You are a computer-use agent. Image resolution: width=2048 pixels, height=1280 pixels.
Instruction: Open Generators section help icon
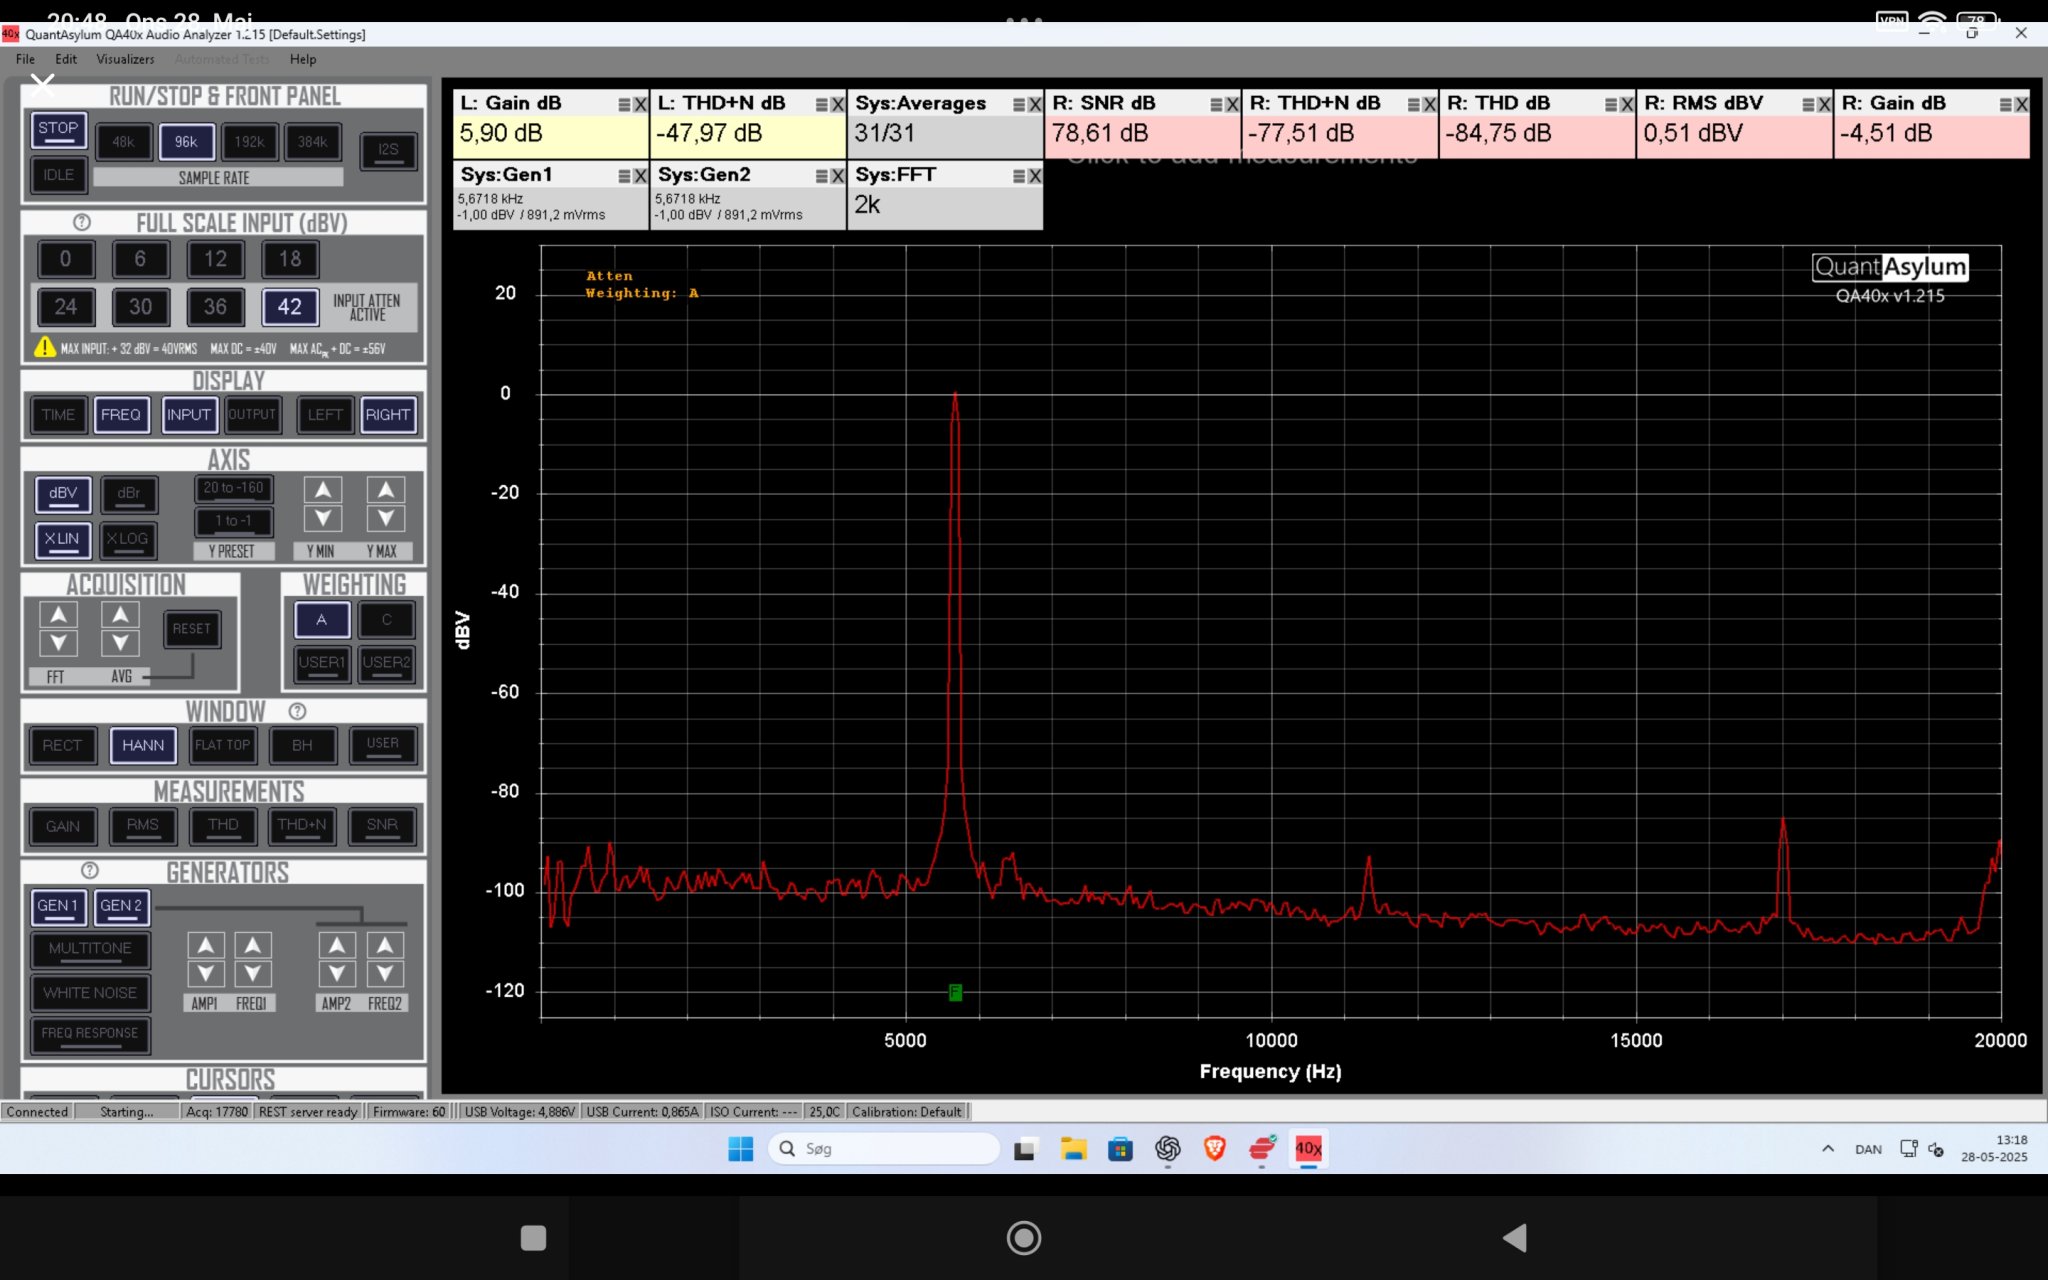90,870
